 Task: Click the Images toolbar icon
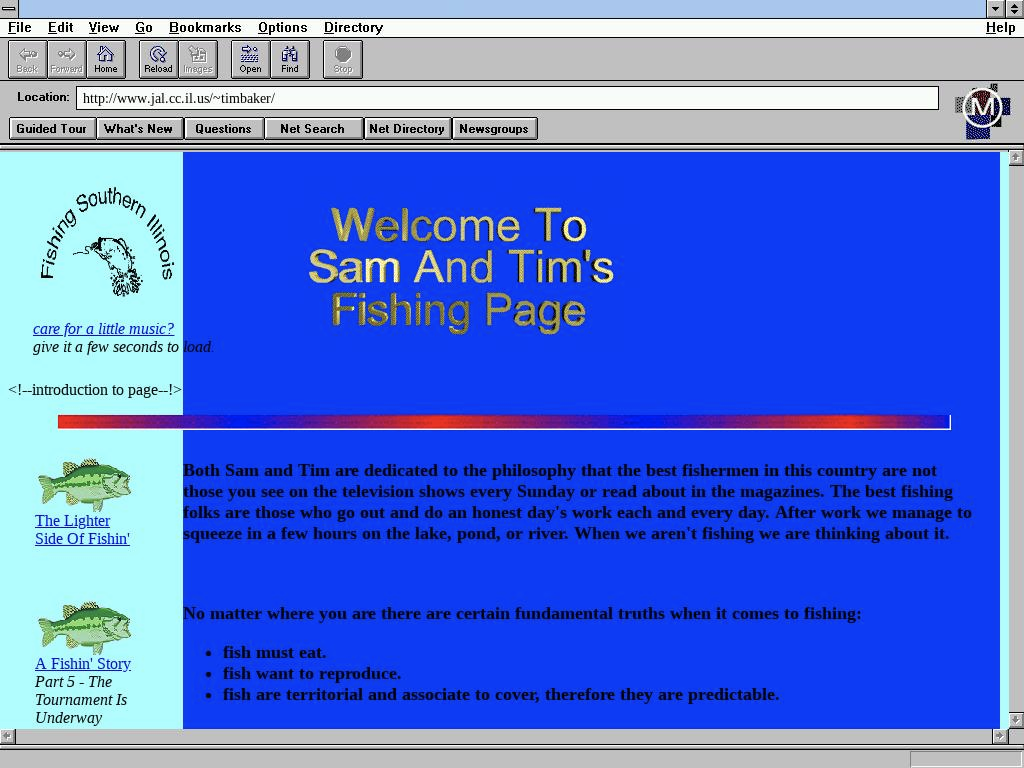coord(197,59)
